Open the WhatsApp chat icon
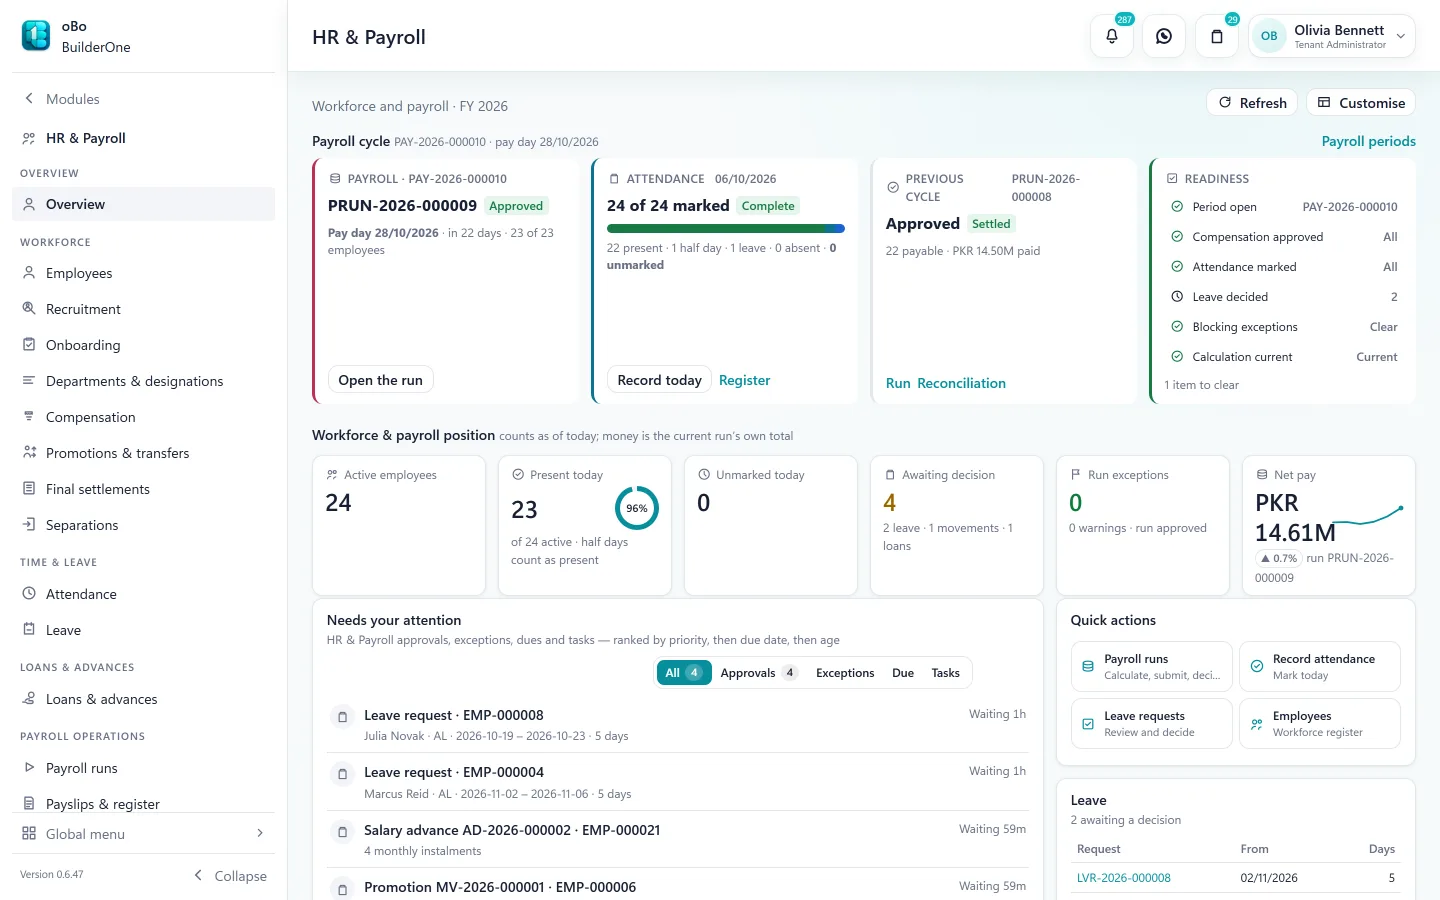Viewport: 1440px width, 900px height. pos(1164,36)
